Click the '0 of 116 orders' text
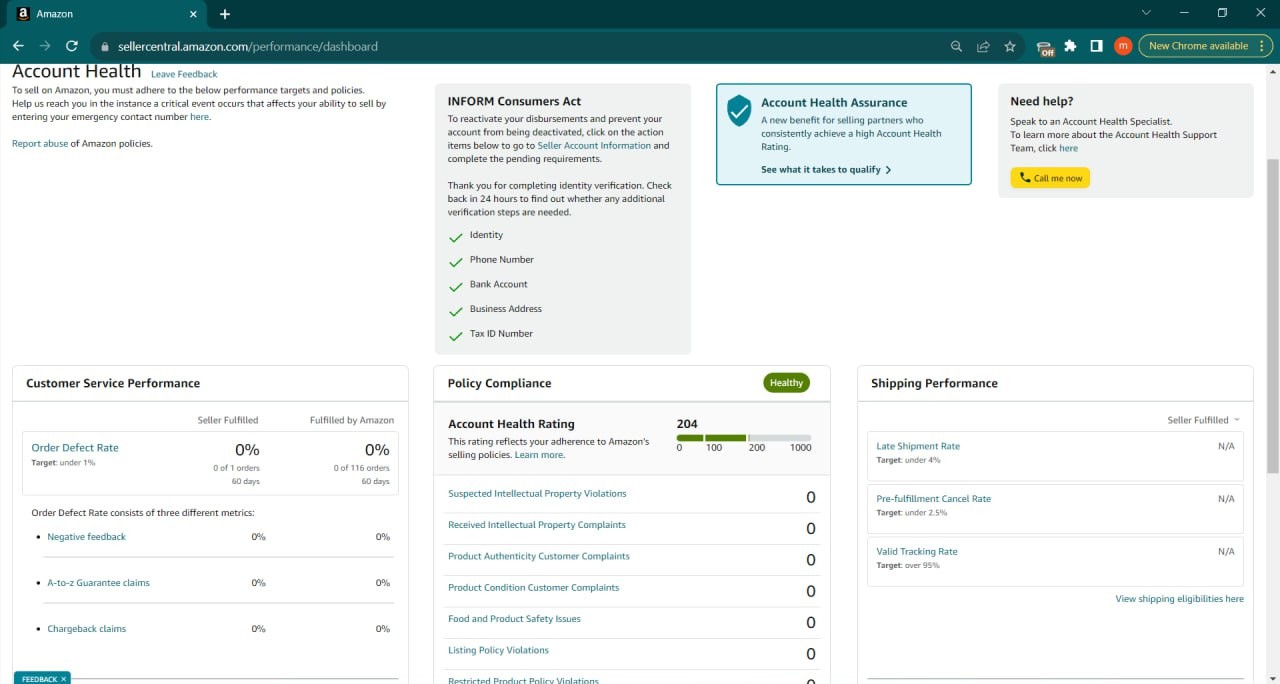Screen dimensions: 1280x684 click(x=362, y=468)
